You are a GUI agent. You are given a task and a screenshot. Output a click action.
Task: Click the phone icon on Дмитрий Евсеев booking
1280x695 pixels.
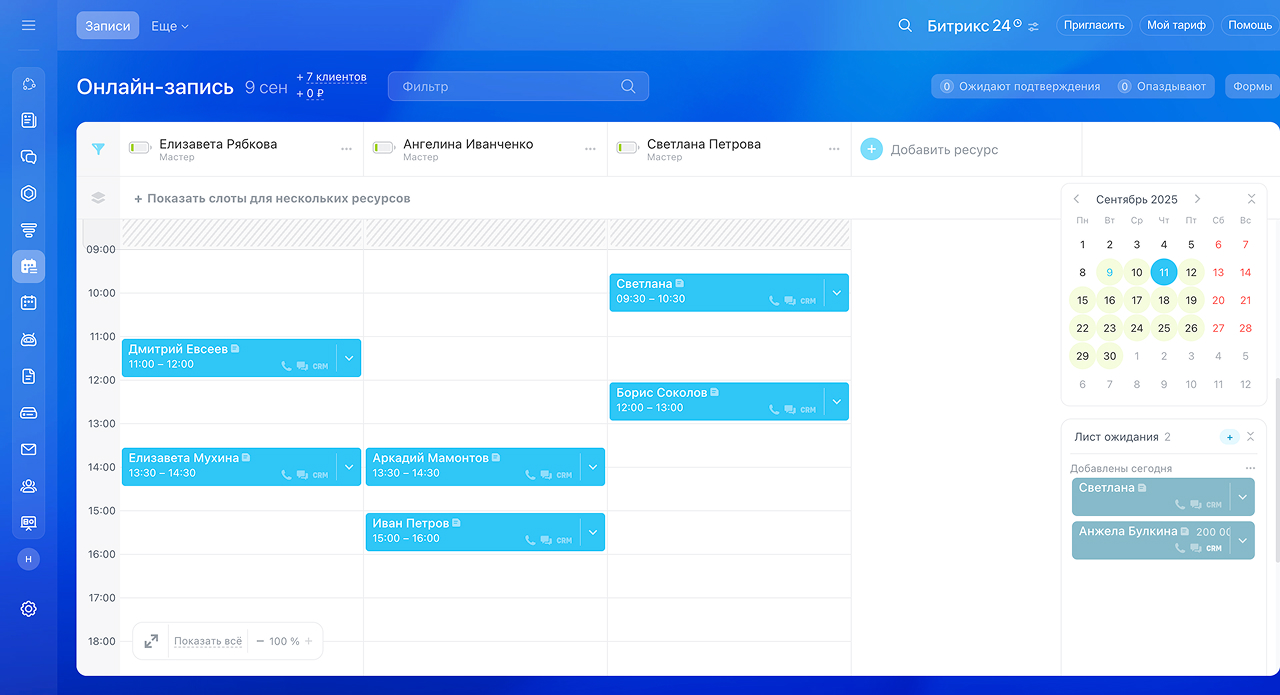tap(287, 366)
